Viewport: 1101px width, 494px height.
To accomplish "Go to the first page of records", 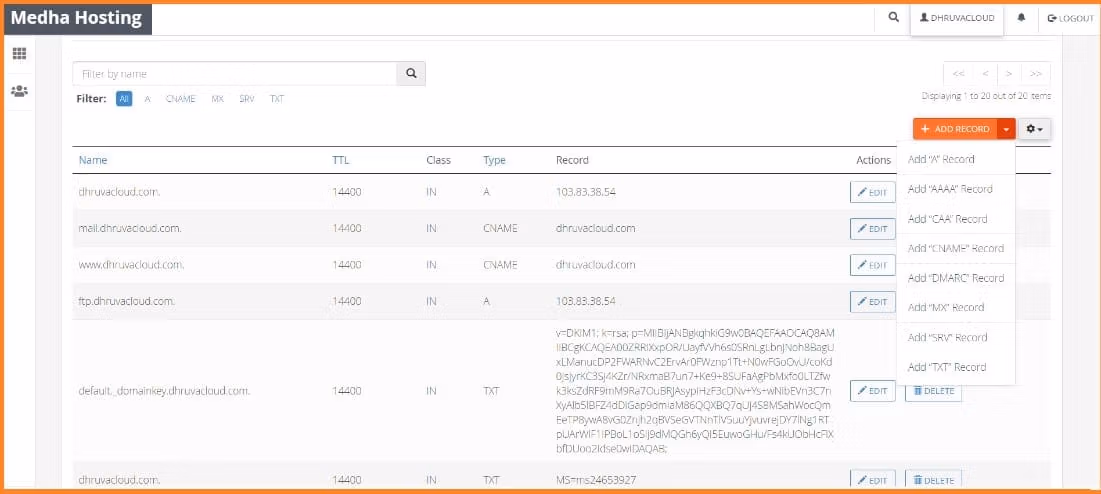I will point(958,74).
